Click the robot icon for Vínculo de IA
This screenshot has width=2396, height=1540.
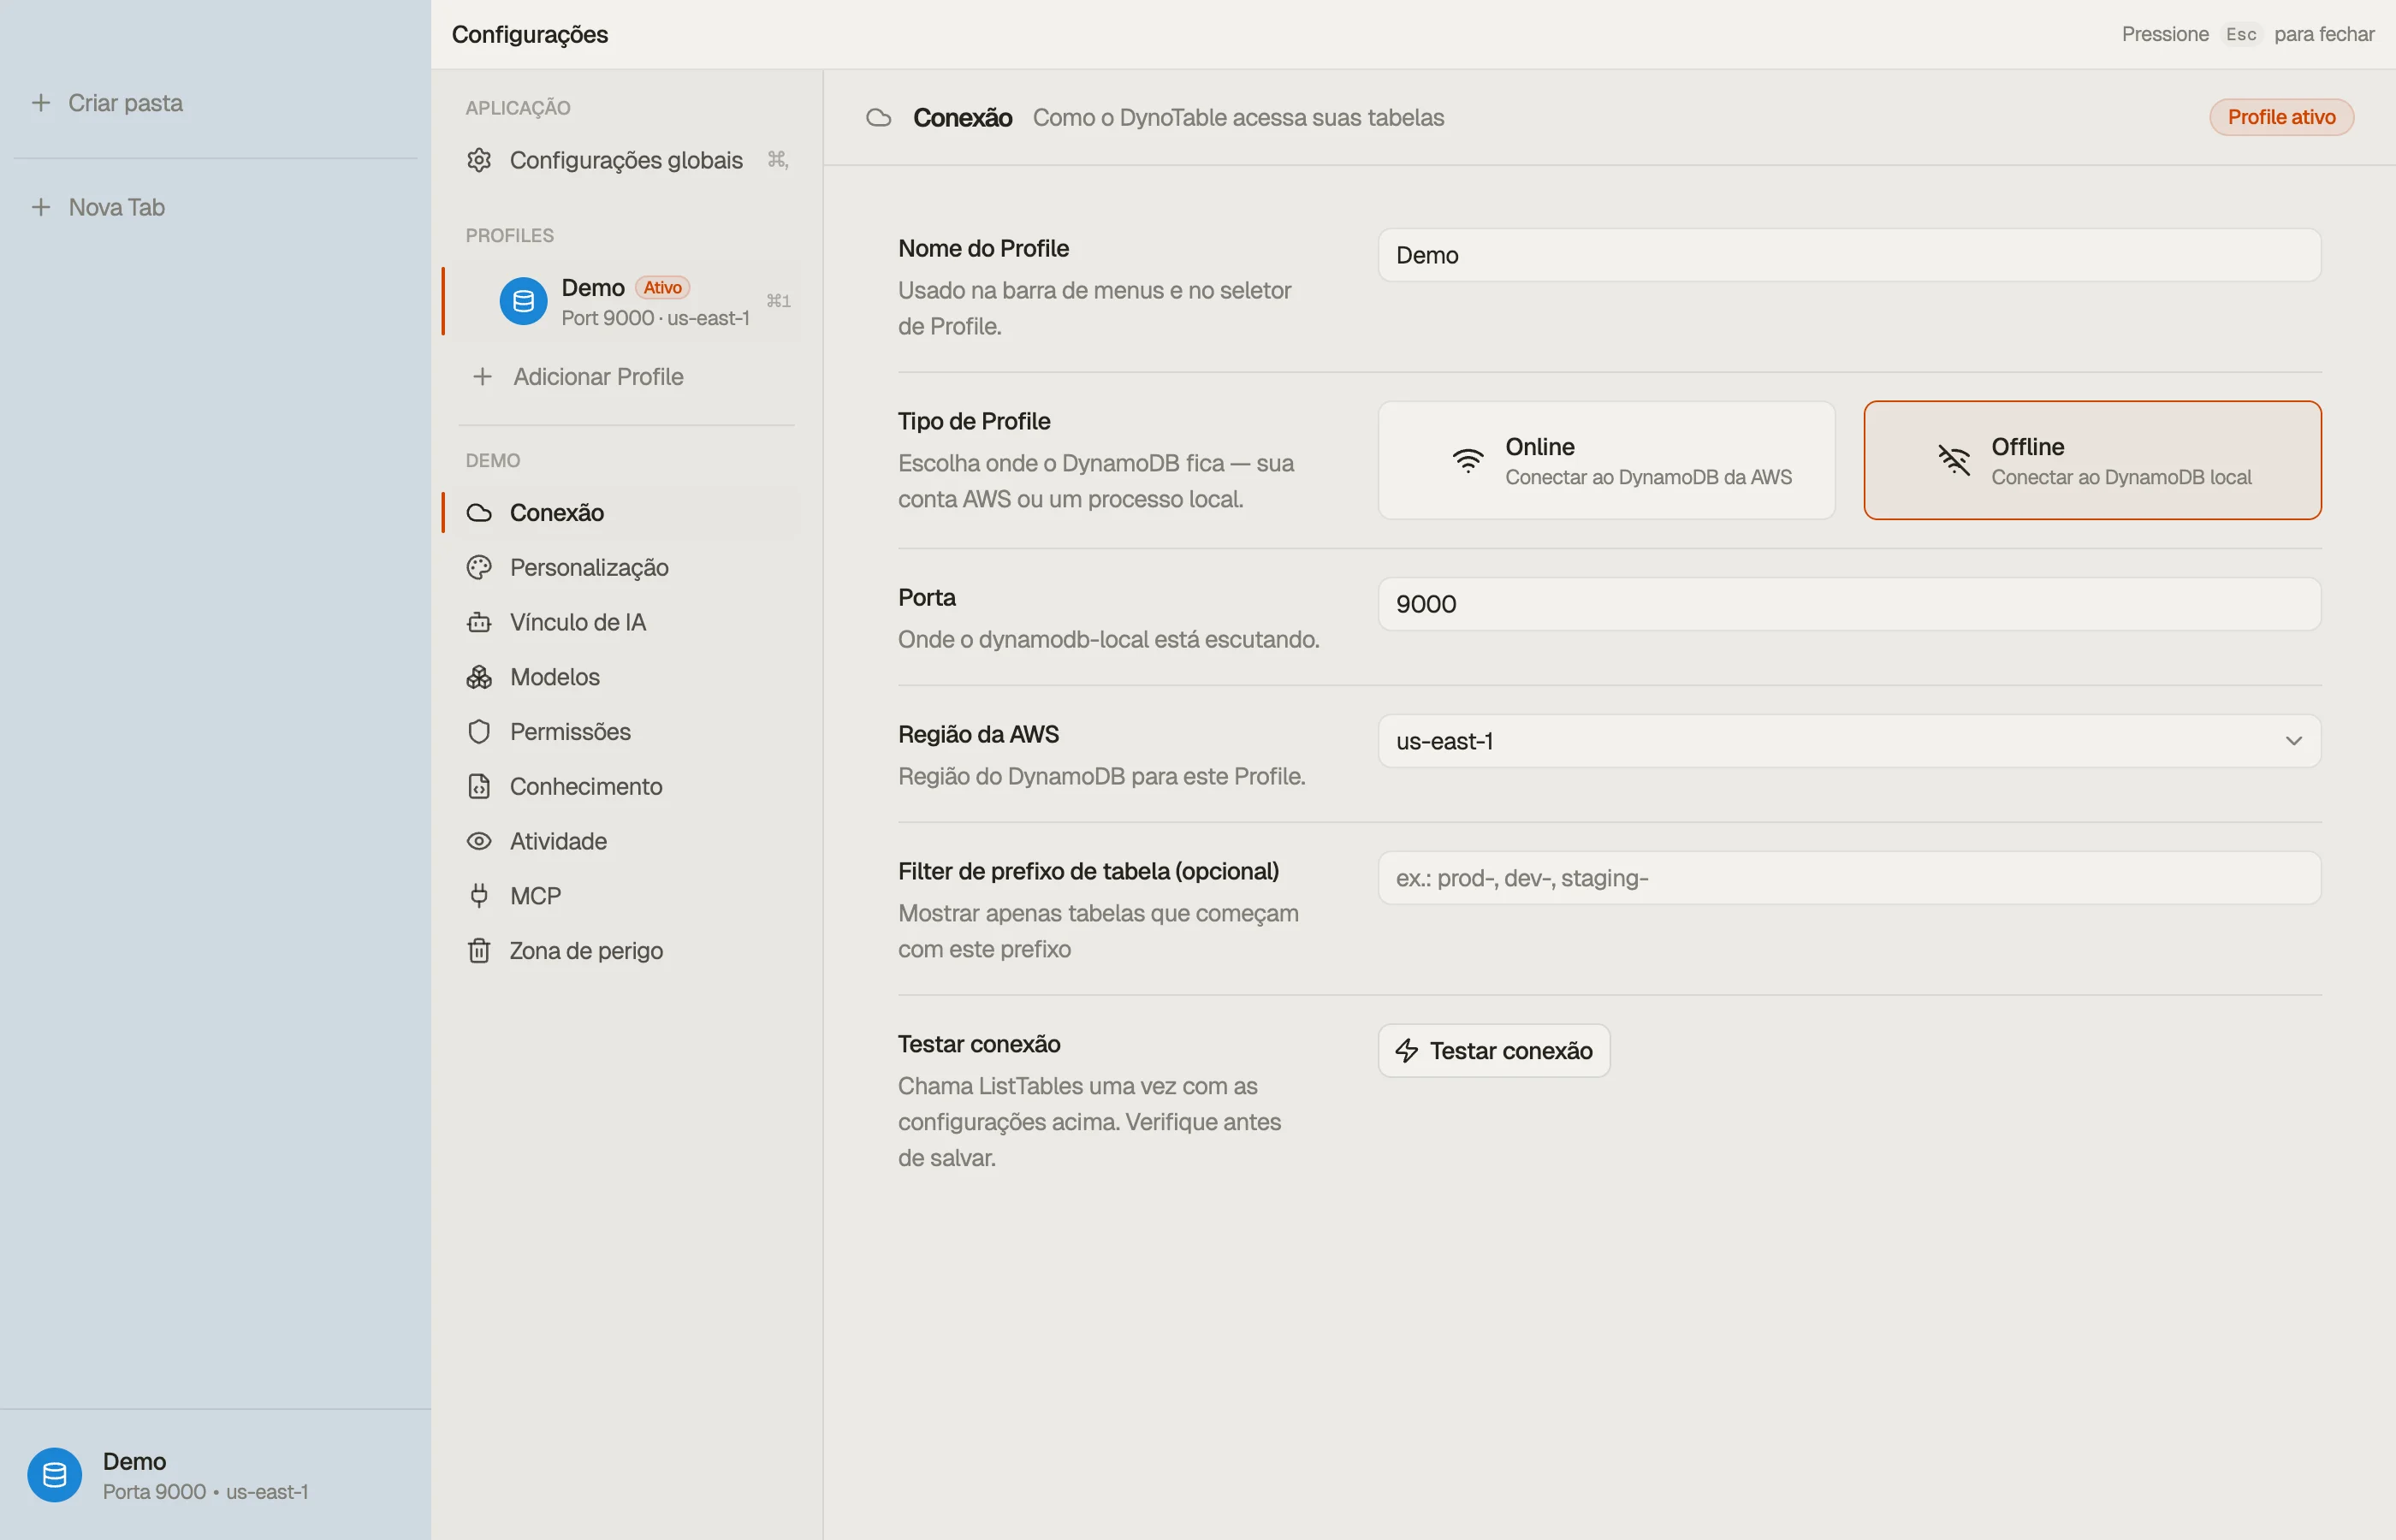[x=479, y=622]
